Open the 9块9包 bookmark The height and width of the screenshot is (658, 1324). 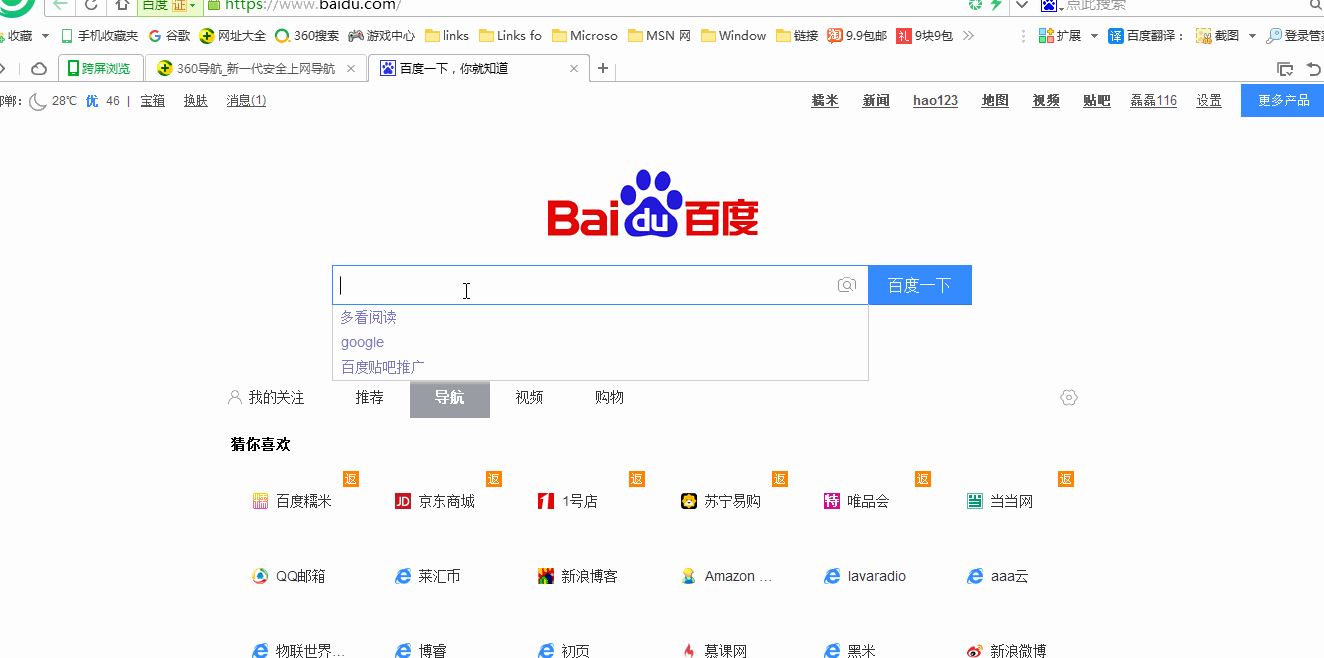925,36
